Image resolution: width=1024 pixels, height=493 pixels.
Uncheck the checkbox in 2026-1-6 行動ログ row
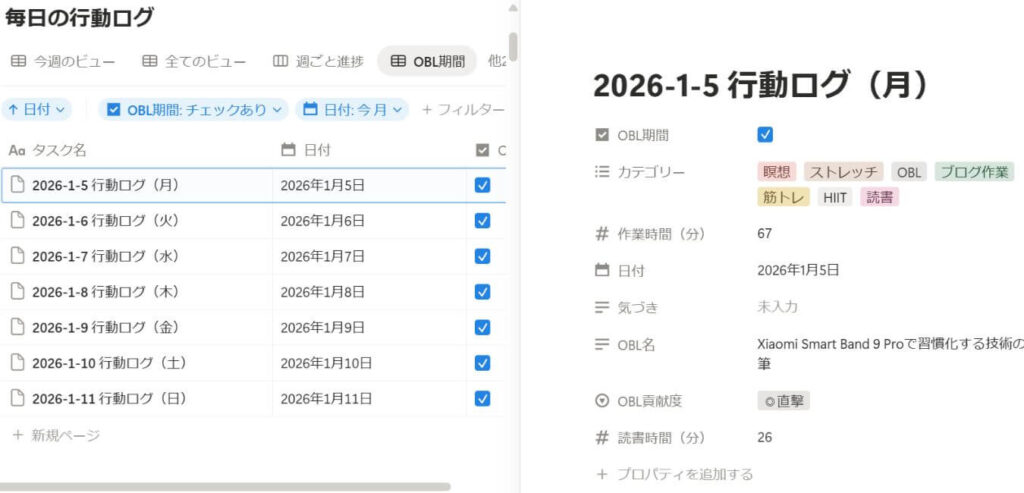pyautogui.click(x=483, y=221)
